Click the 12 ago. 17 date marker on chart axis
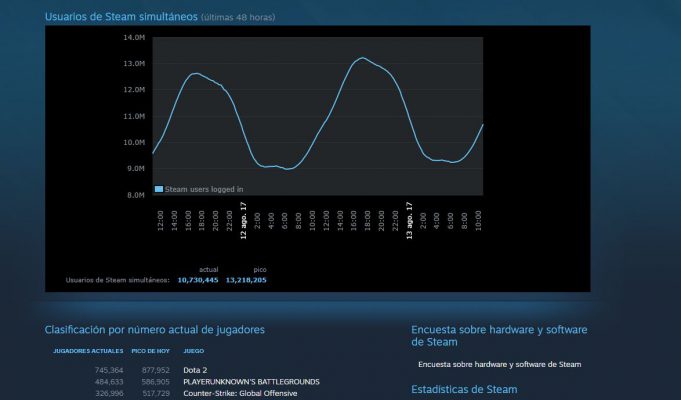Screen dimensions: 681x400 pyautogui.click(x=243, y=218)
